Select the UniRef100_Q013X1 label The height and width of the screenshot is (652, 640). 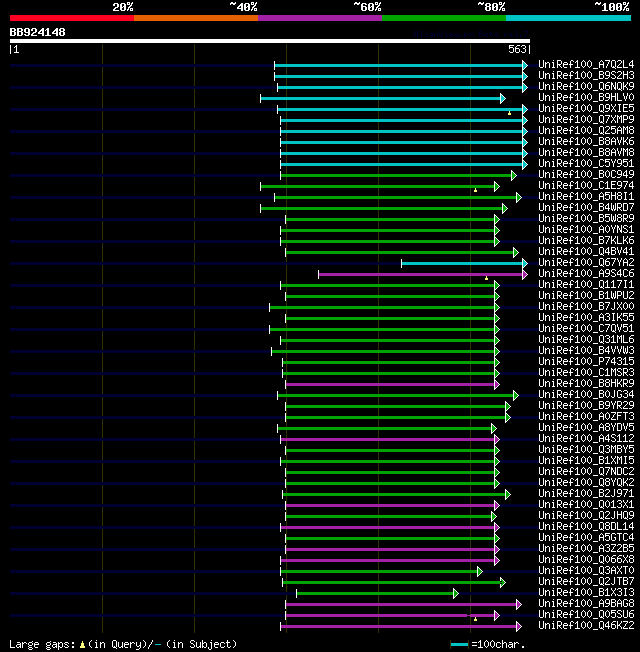pos(586,504)
